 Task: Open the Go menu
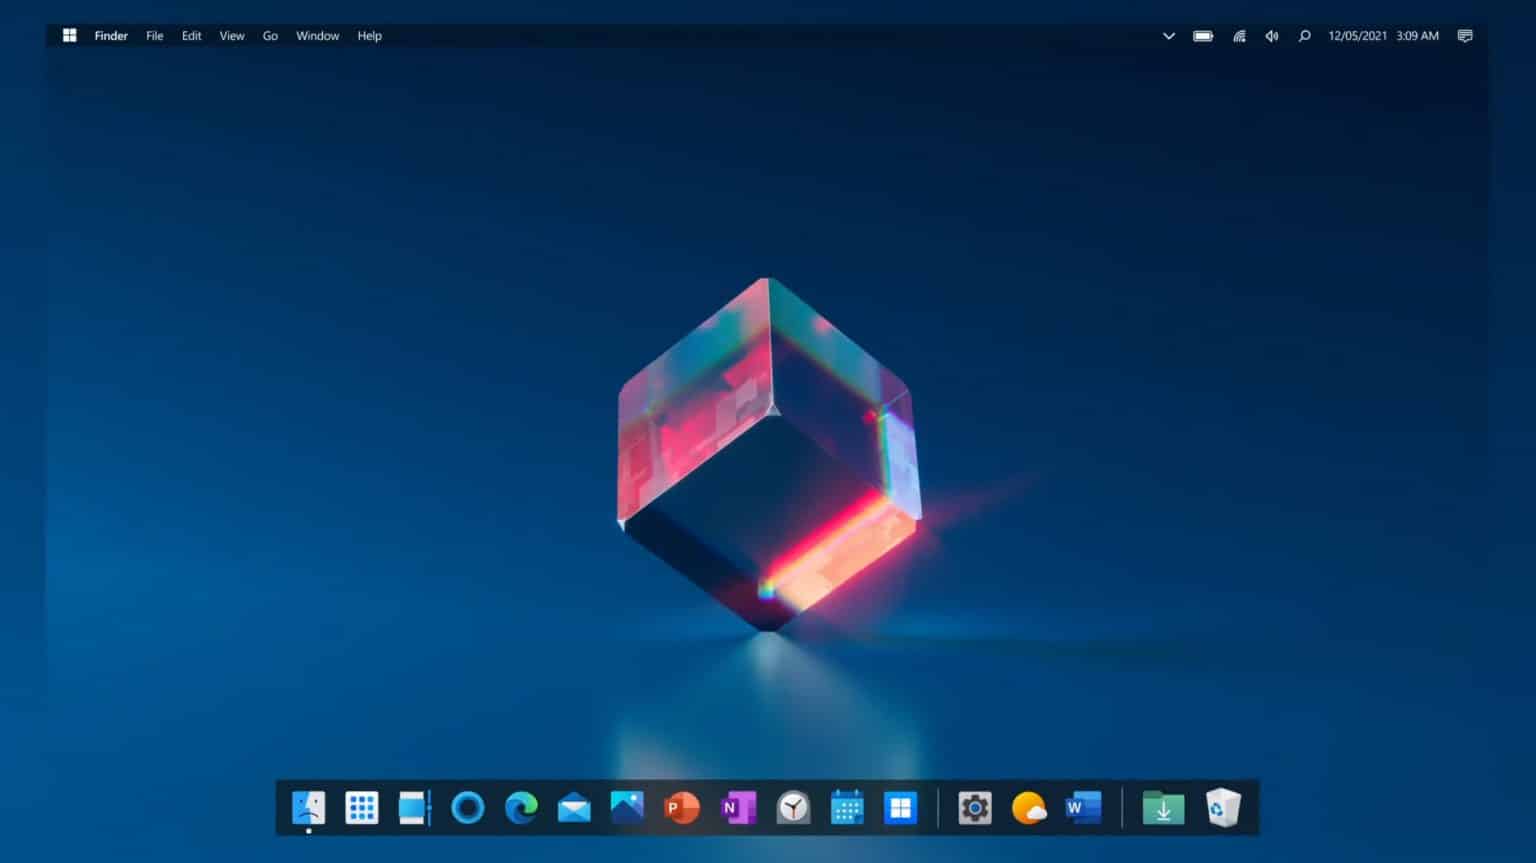(270, 36)
